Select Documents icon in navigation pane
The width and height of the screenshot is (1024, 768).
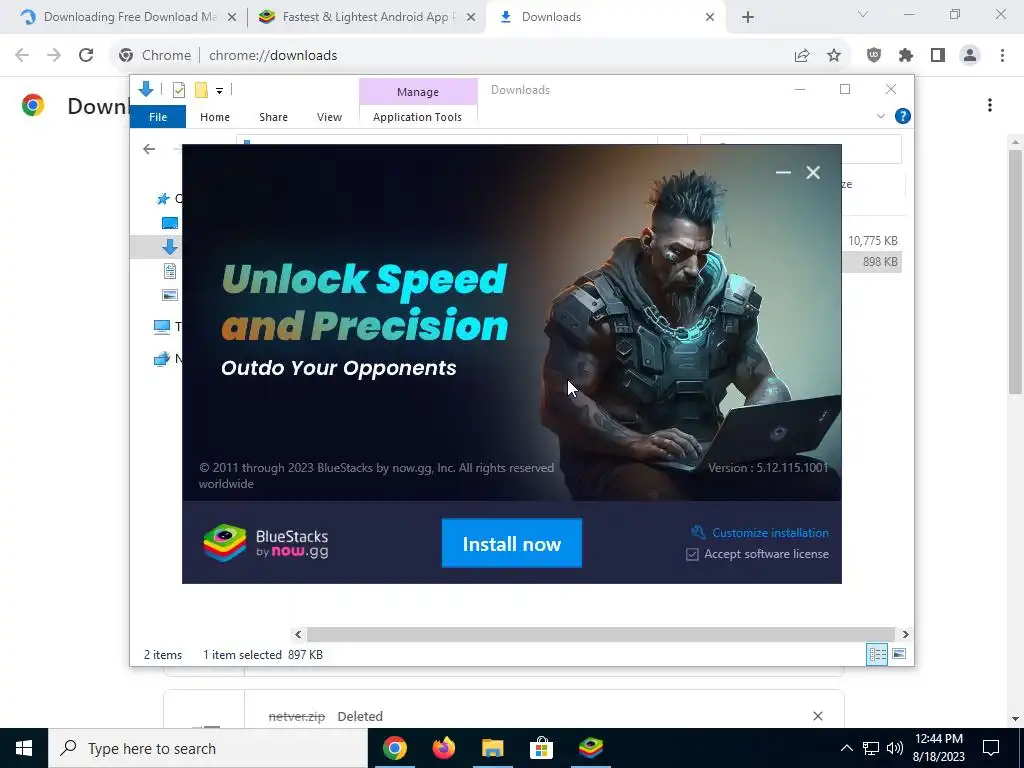coord(170,270)
